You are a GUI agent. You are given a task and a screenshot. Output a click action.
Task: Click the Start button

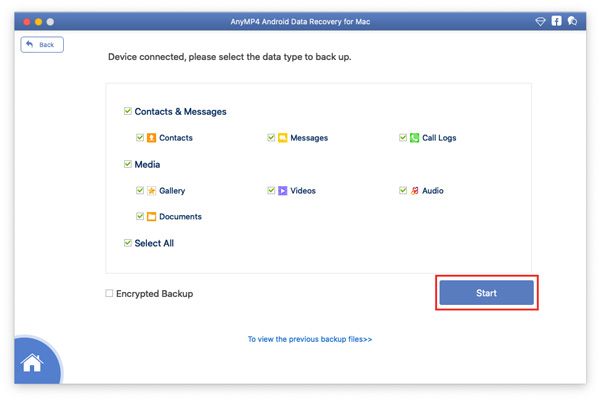pos(486,293)
